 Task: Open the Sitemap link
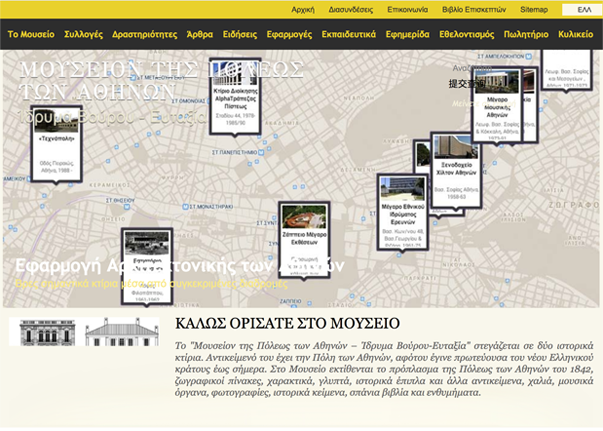click(534, 10)
